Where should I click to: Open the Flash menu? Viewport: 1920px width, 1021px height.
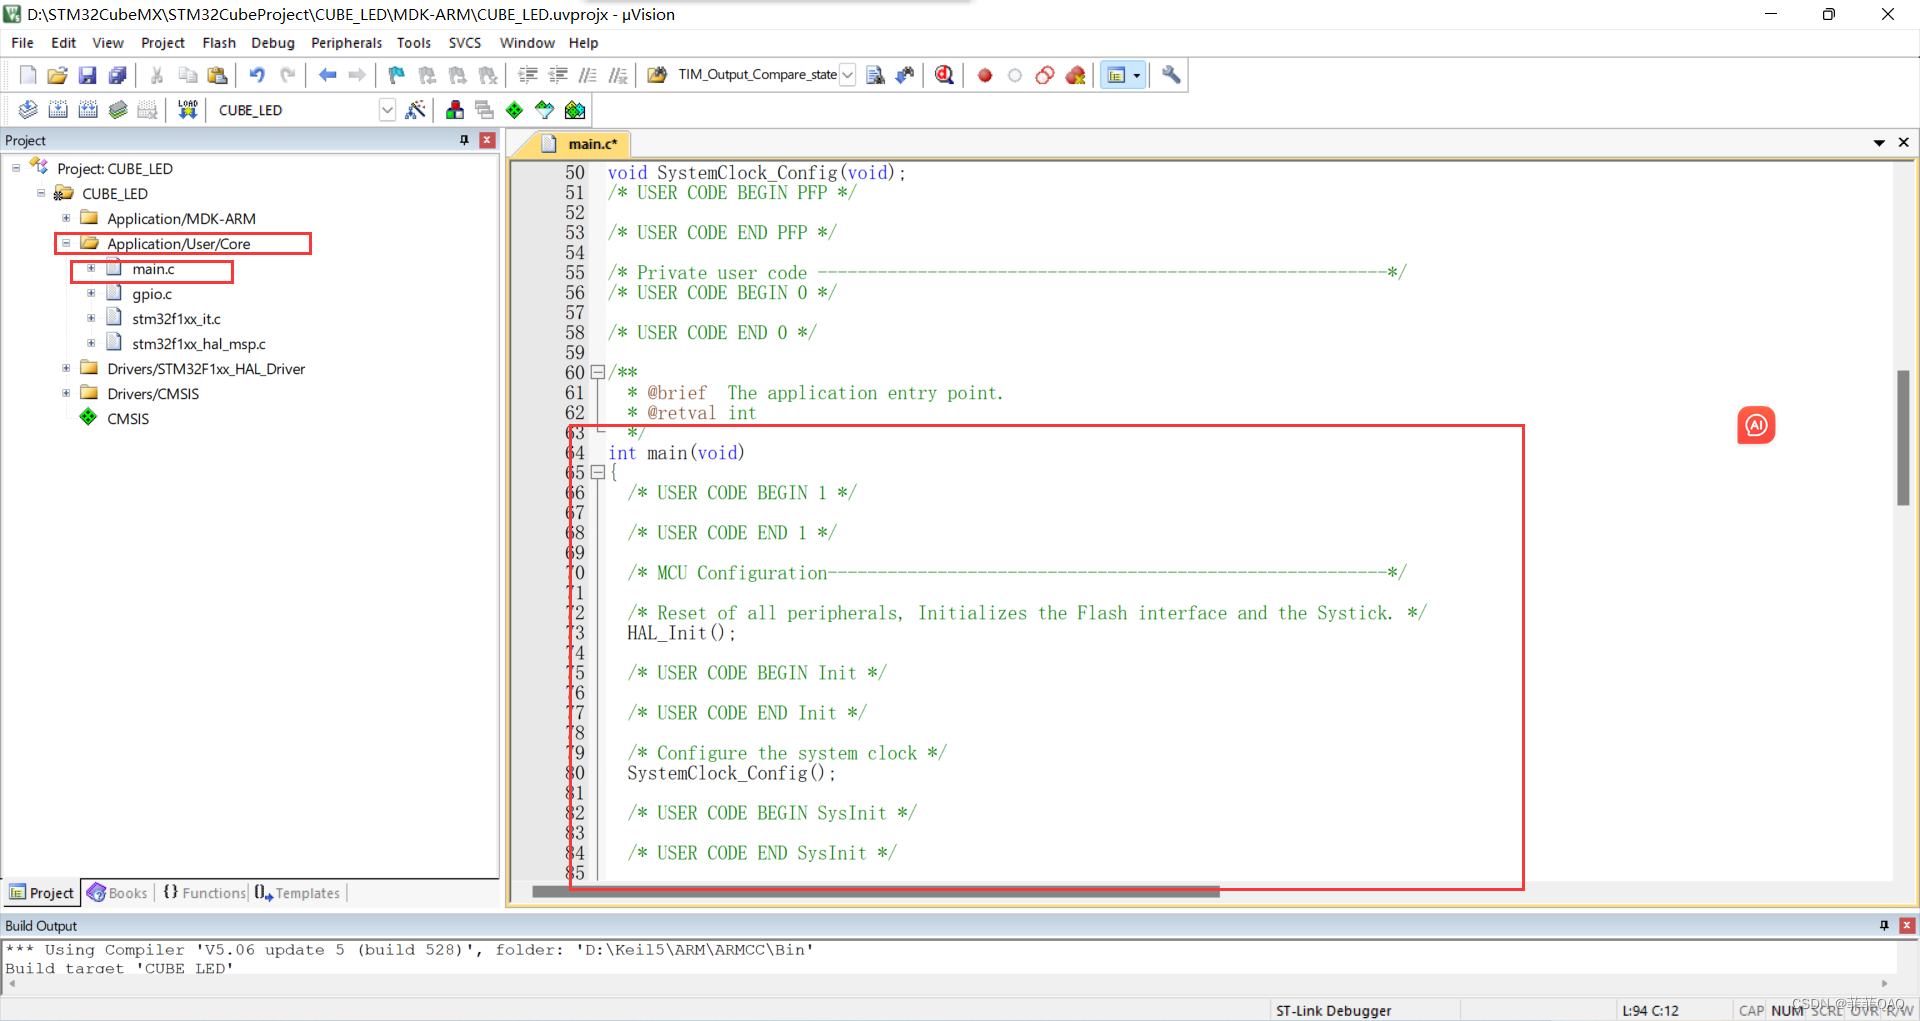[219, 43]
